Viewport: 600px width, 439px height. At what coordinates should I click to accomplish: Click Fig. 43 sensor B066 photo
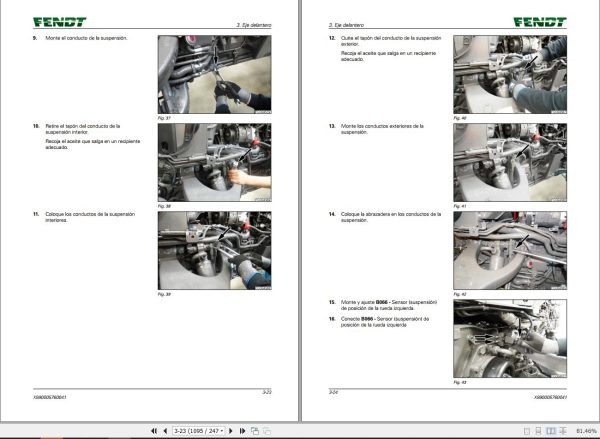510,338
